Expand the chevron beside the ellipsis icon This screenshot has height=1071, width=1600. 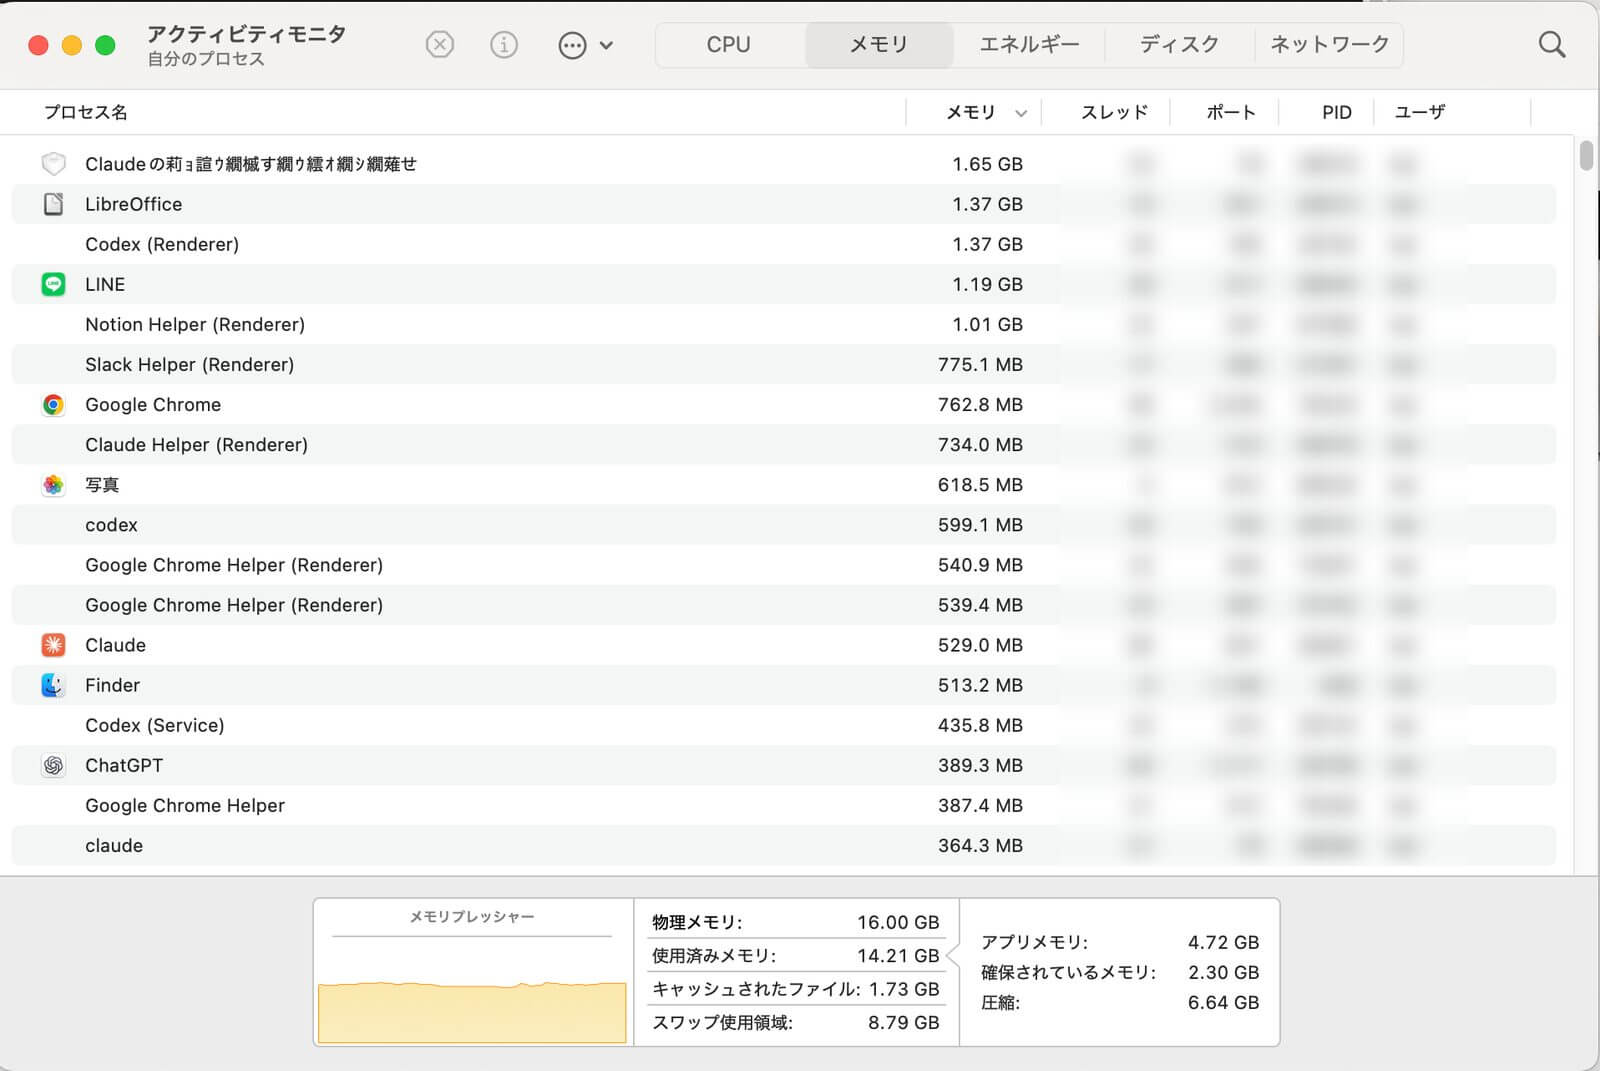606,45
